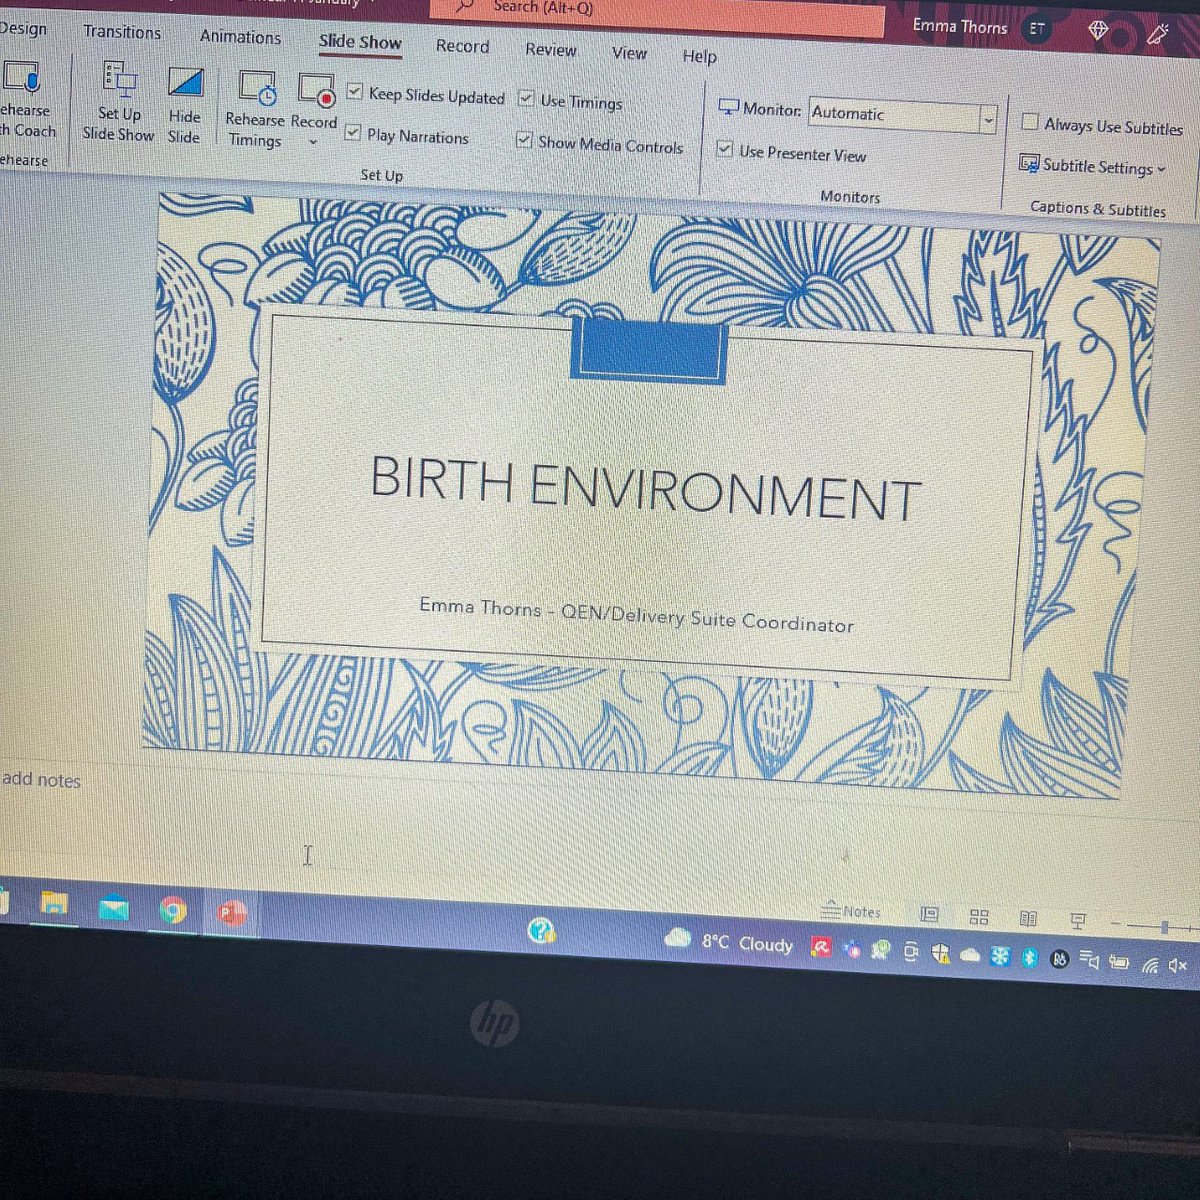Toggle Play Narrations checkbox
Viewport: 1200px width, 1200px height.
click(x=352, y=132)
